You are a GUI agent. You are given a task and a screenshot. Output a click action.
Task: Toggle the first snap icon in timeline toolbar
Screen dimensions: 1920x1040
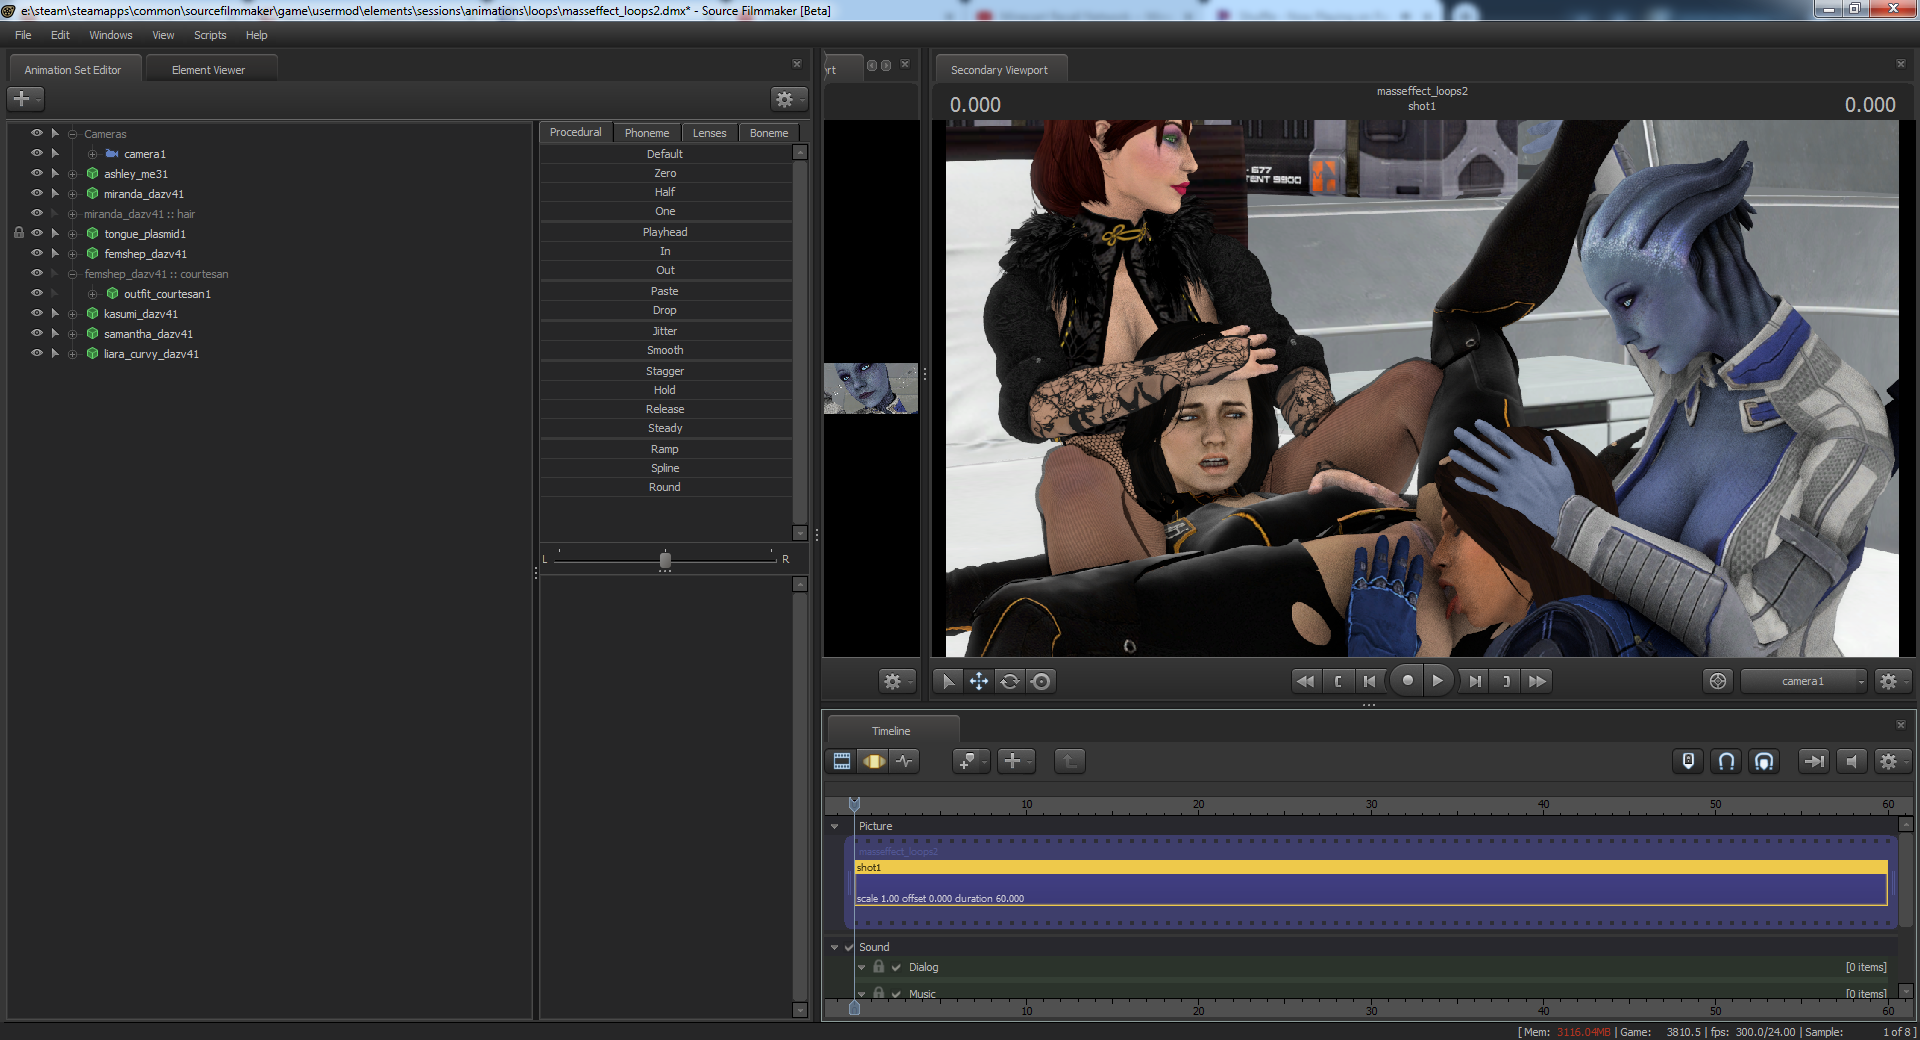pos(1688,761)
